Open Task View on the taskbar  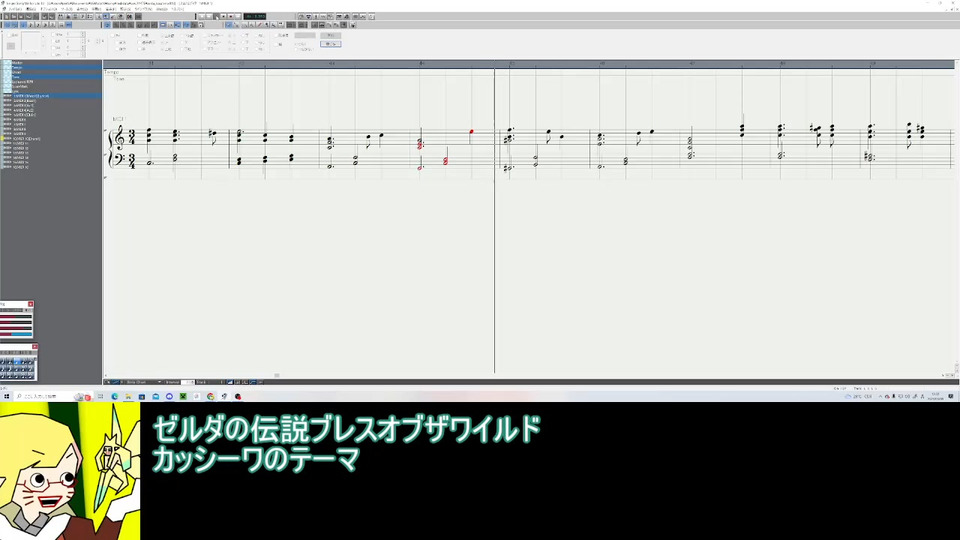pyautogui.click(x=100, y=397)
